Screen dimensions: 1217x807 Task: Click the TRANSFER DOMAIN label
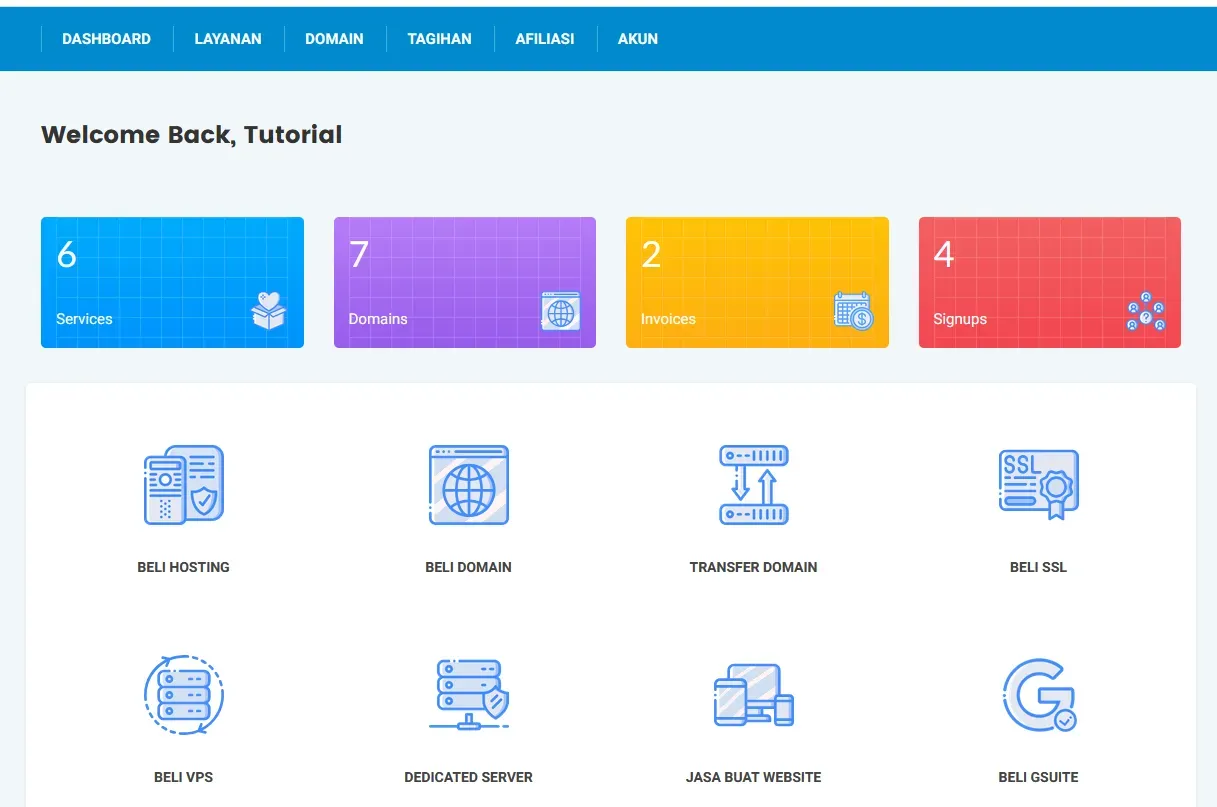pyautogui.click(x=754, y=567)
